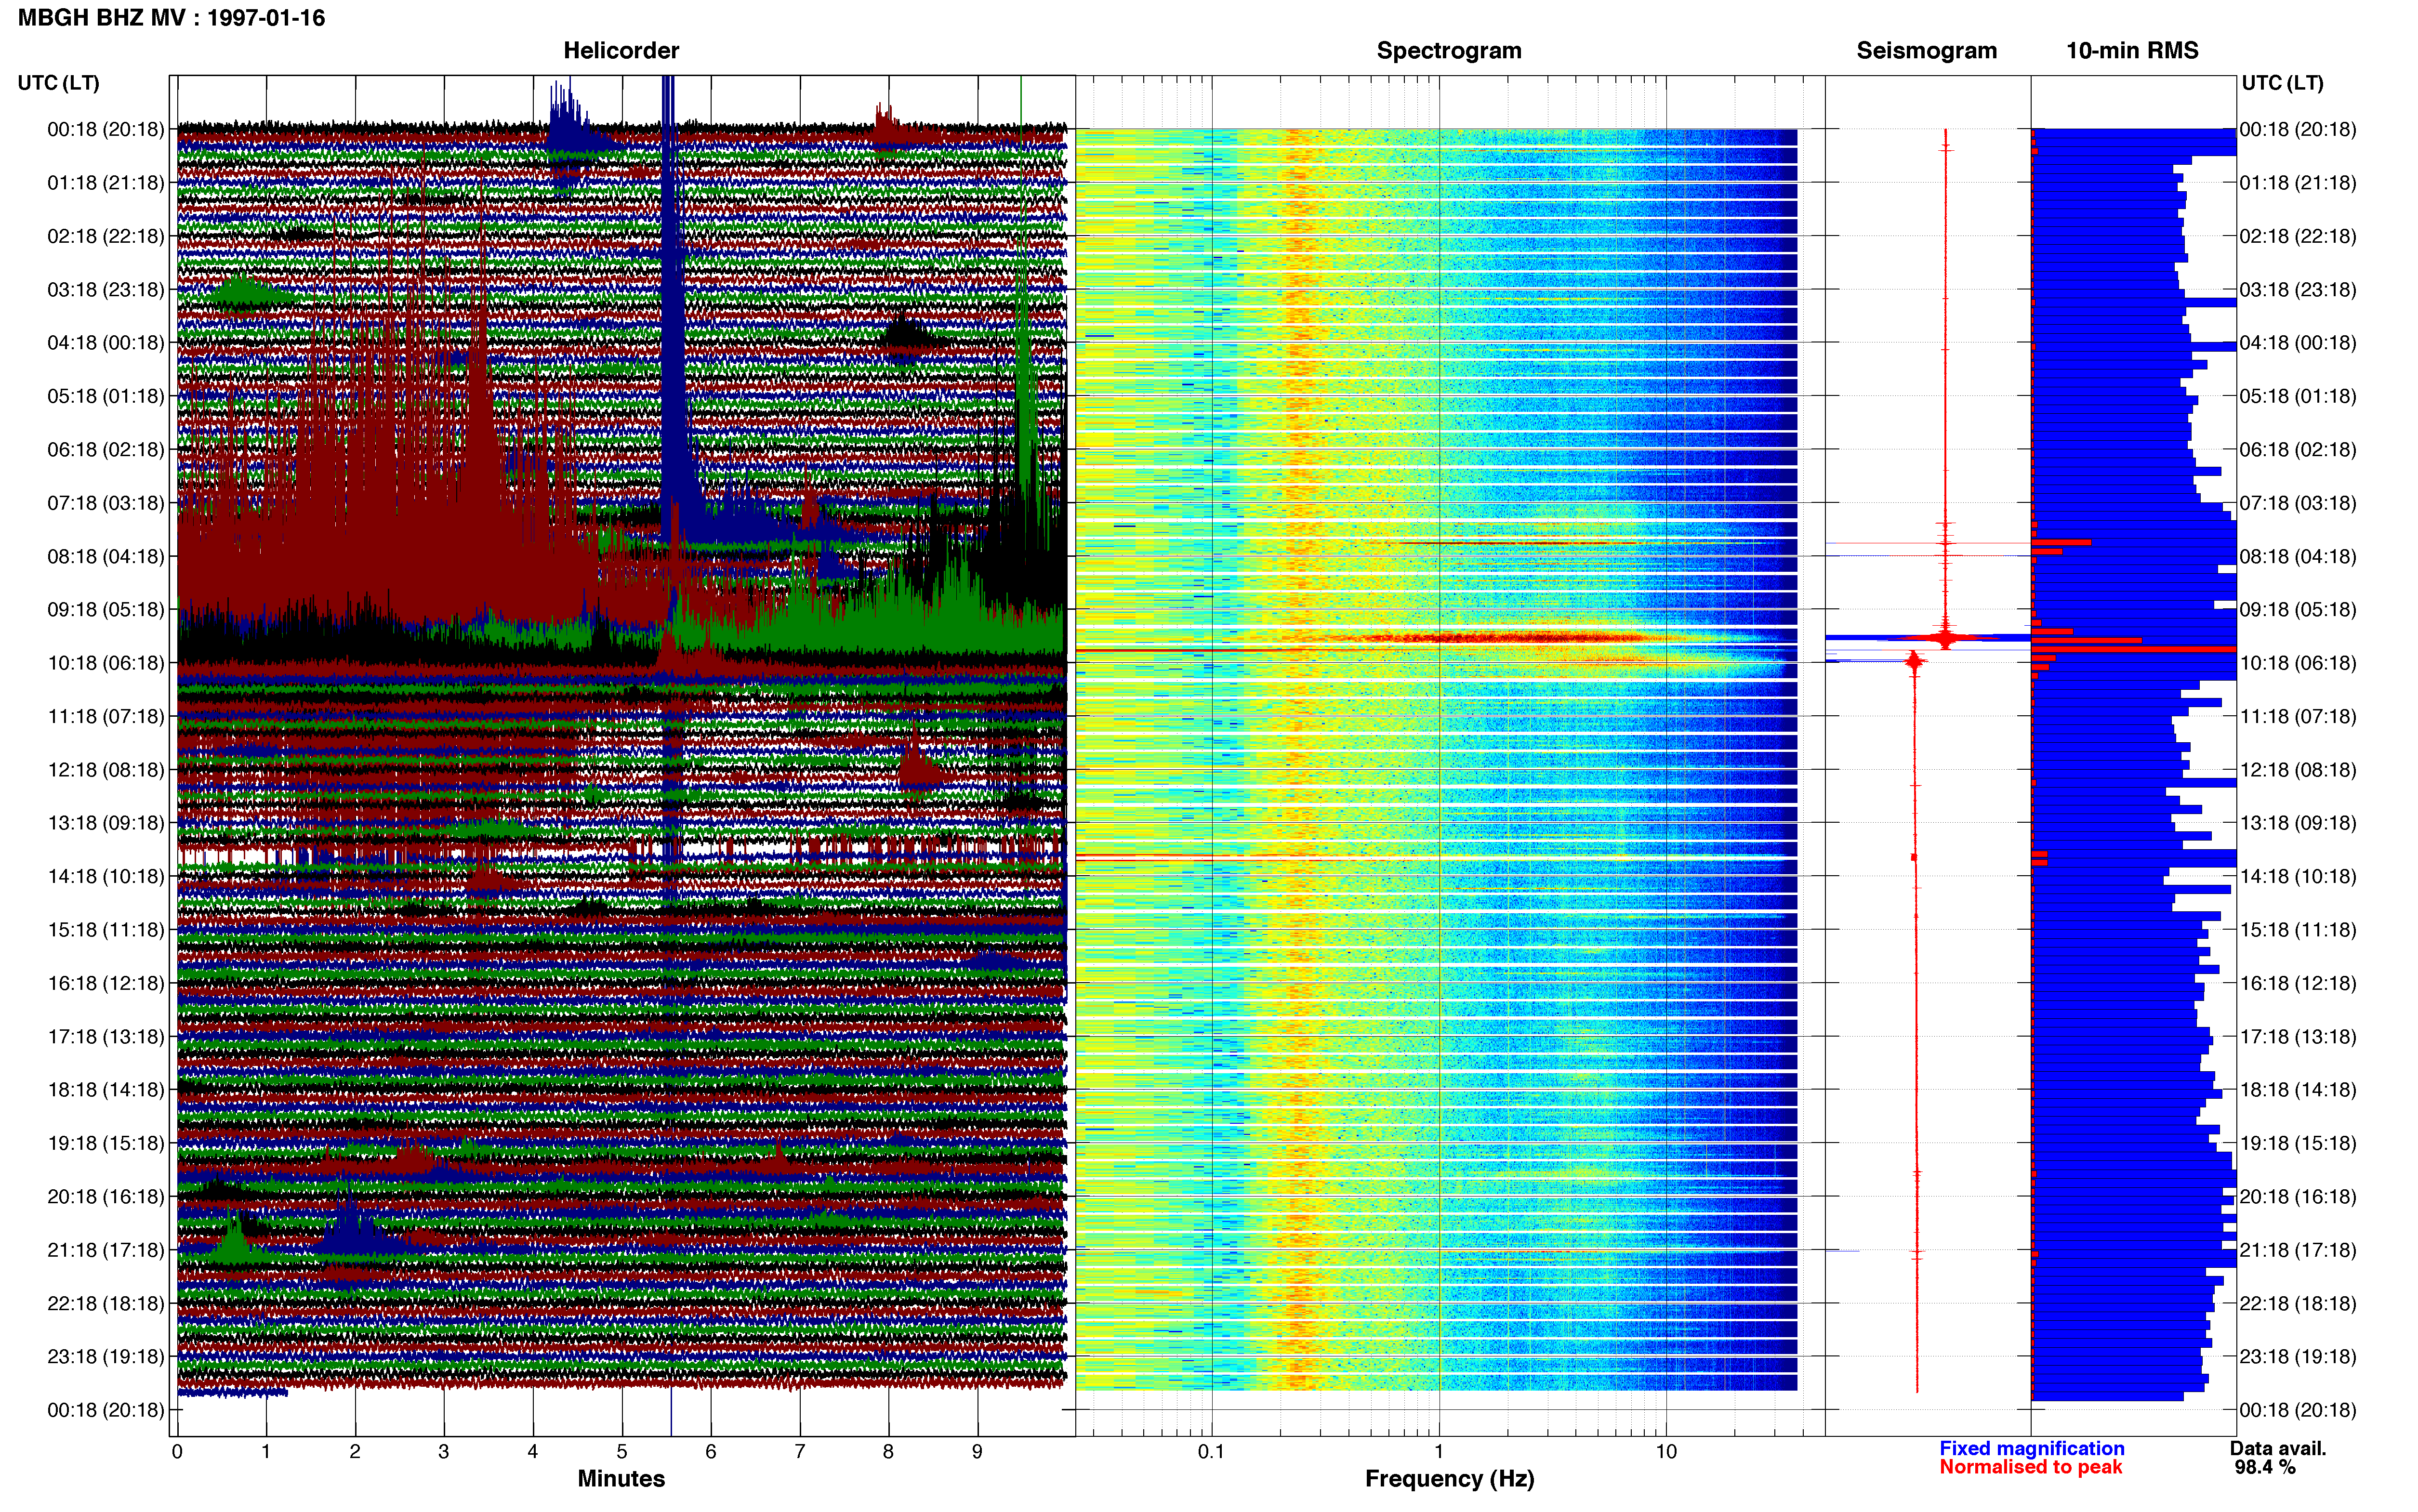Click the longest red RMS bar near 10:00
This screenshot has width=2418, height=1512.
tap(2134, 650)
